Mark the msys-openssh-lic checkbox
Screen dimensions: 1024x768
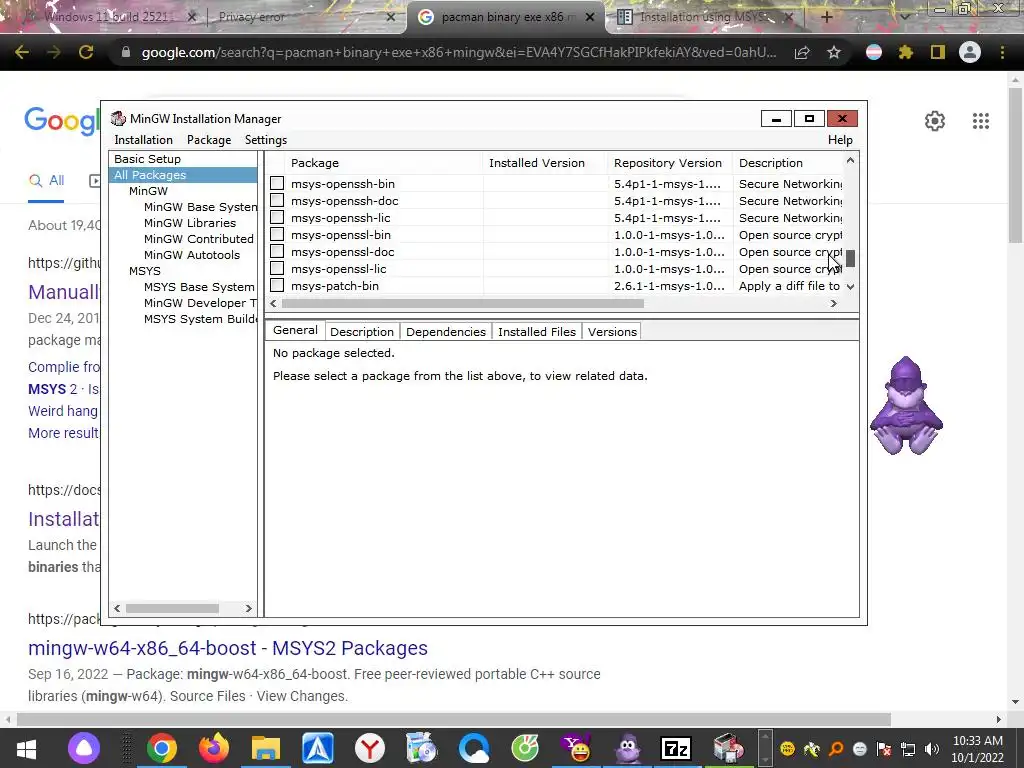click(277, 217)
